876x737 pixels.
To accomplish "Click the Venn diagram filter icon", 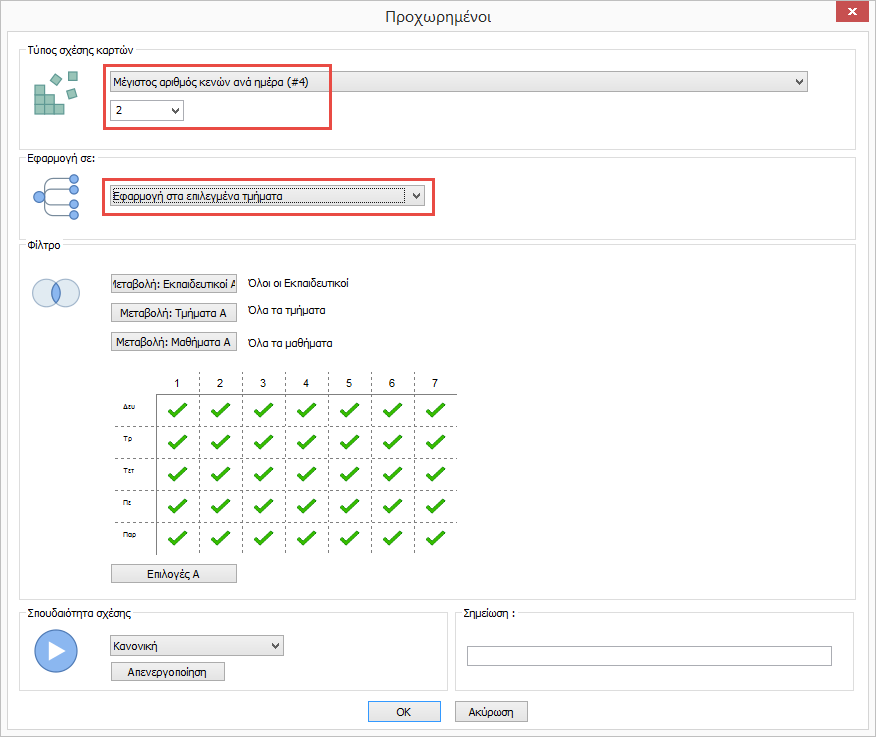I will [56, 292].
